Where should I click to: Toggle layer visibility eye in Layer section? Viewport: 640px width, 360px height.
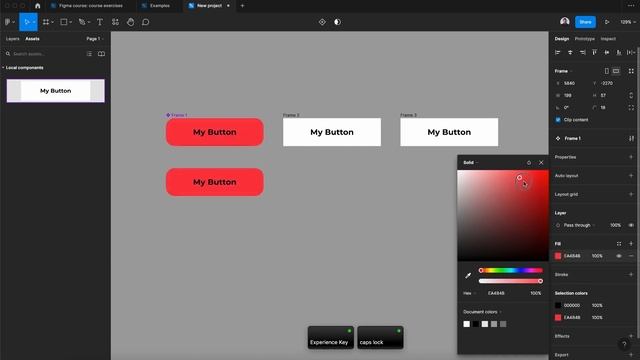point(631,225)
